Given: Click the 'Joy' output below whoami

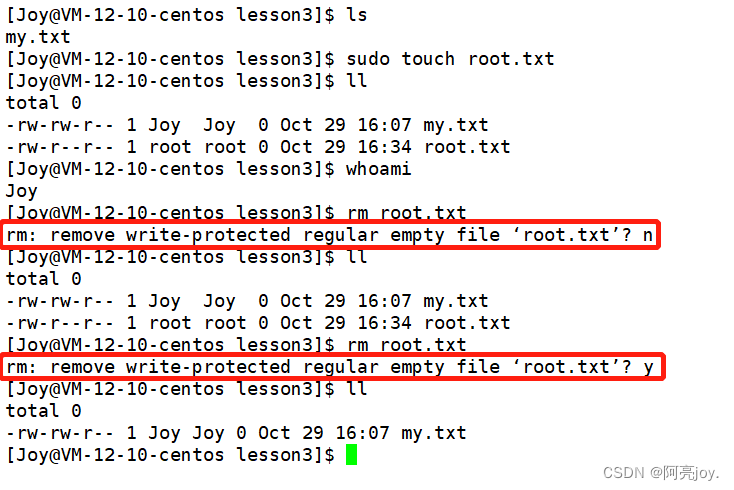Looking at the screenshot, I should pyautogui.click(x=22, y=191).
